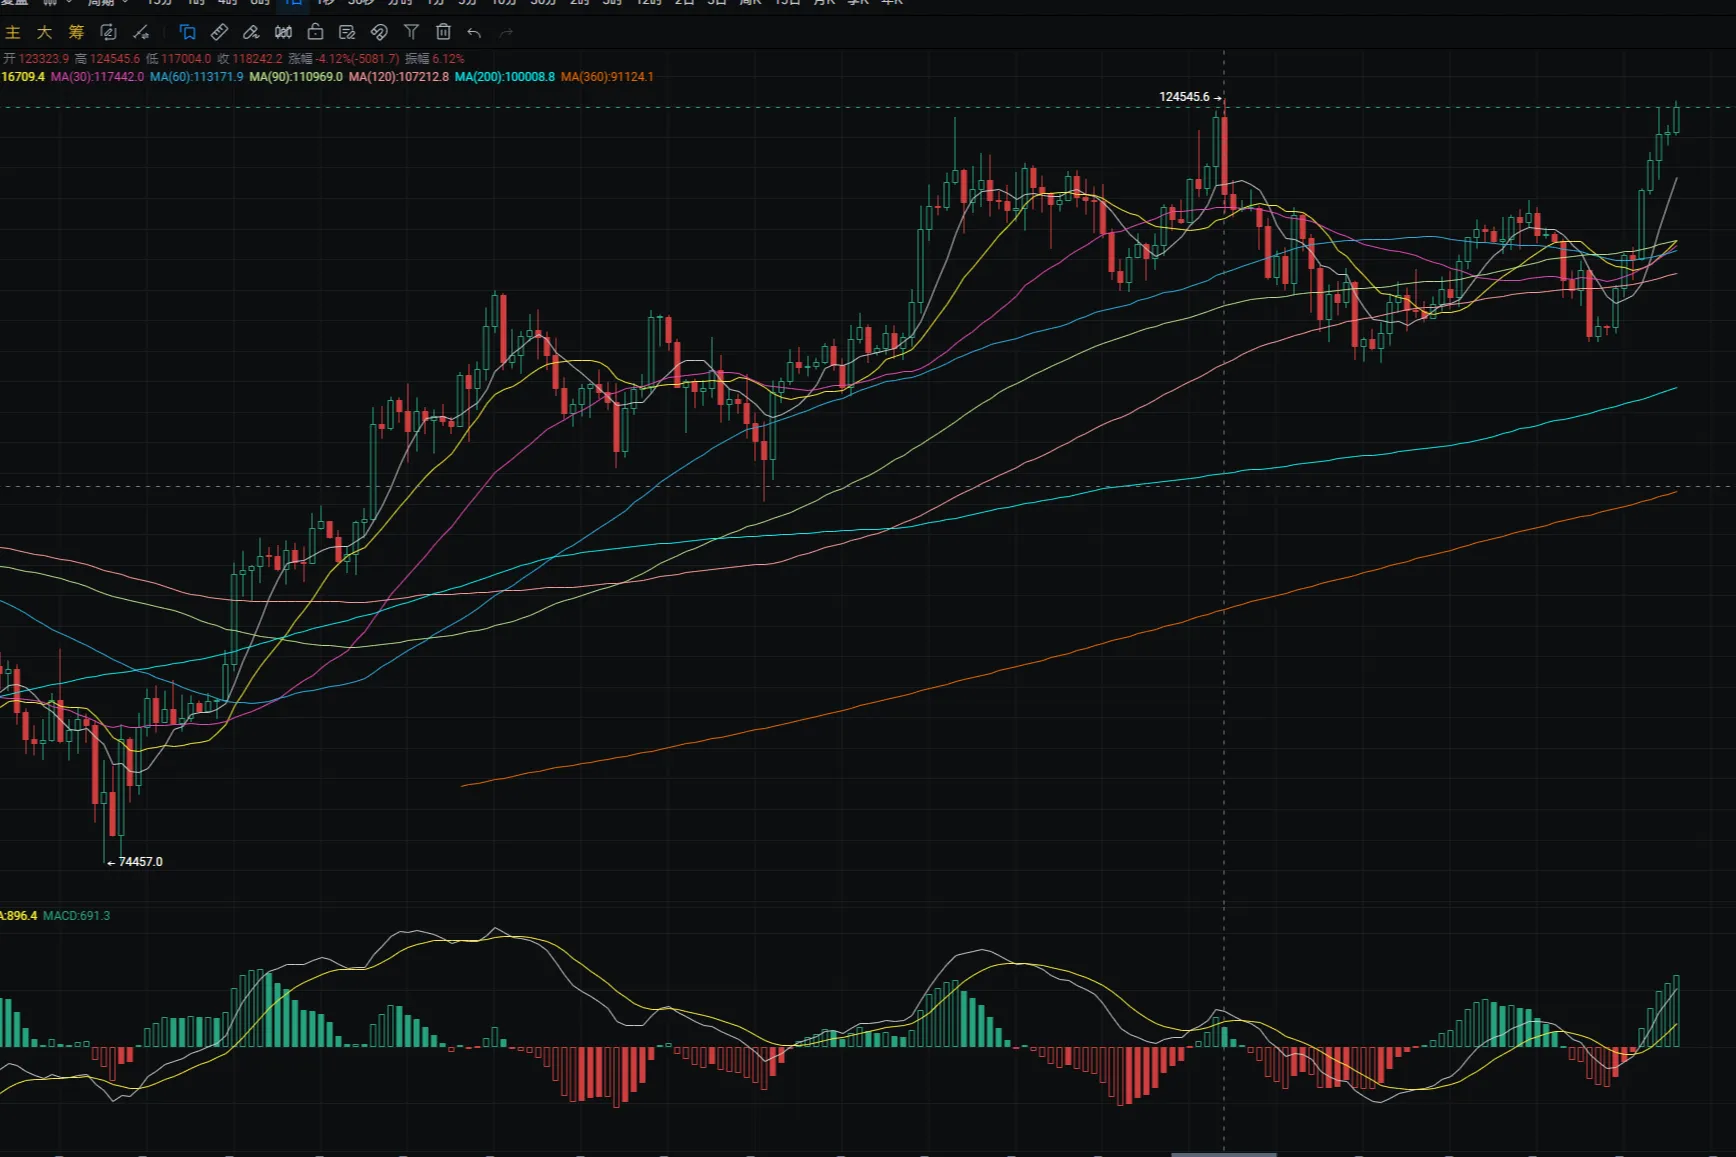Click the 124545.6 high price marker
Image resolution: width=1736 pixels, height=1157 pixels.
pyautogui.click(x=1184, y=97)
